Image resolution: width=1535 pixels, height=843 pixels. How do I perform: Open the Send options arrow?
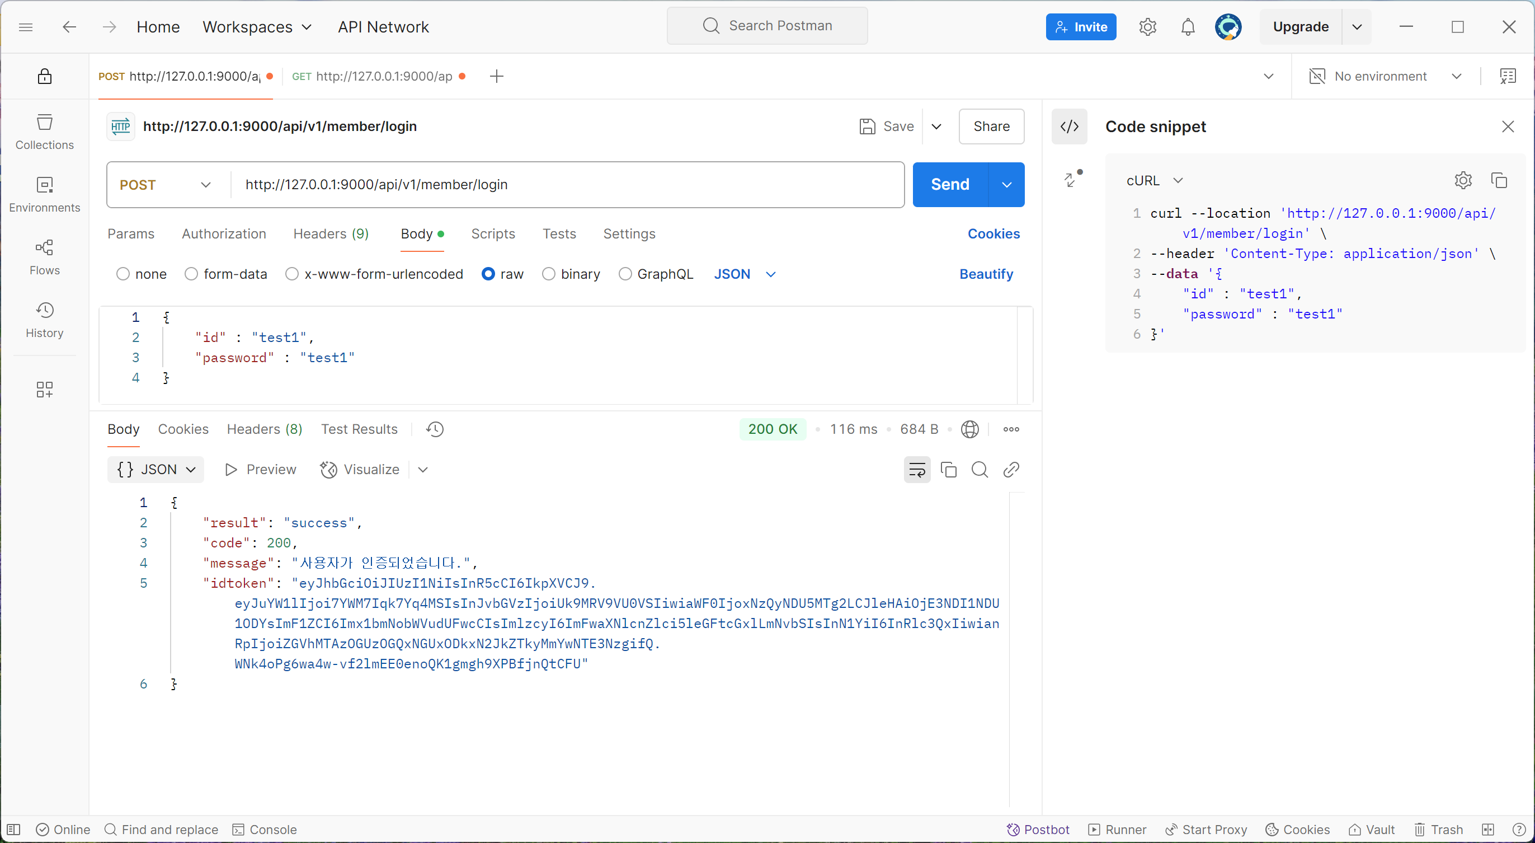tap(1007, 185)
